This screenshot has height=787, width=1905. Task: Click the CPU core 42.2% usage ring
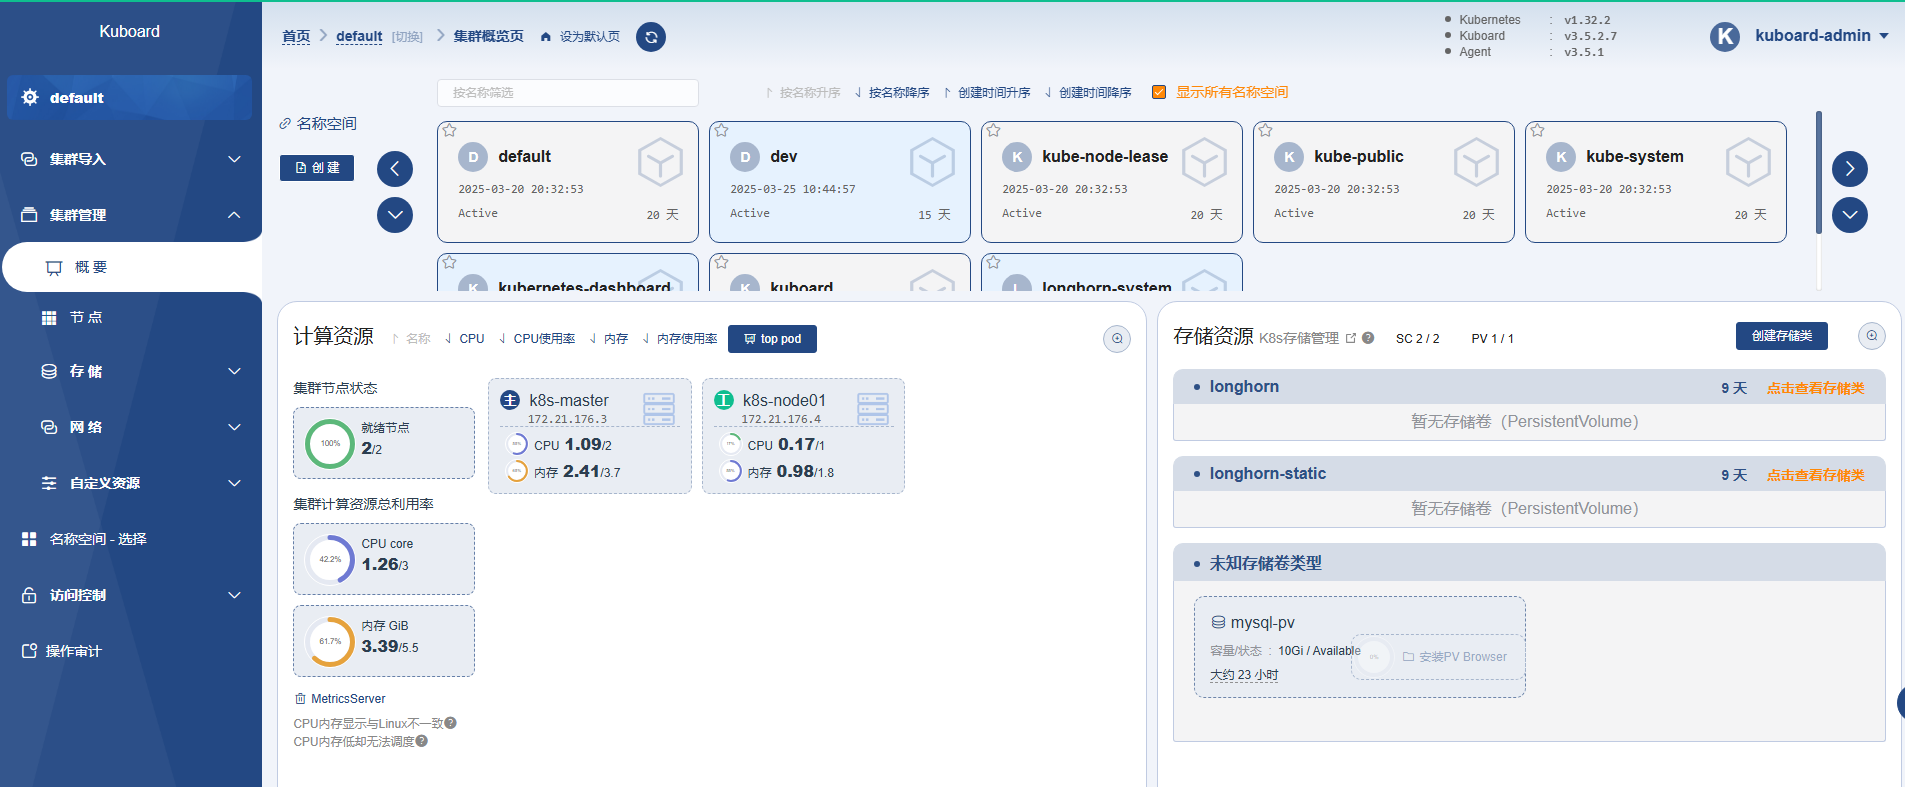coord(330,559)
